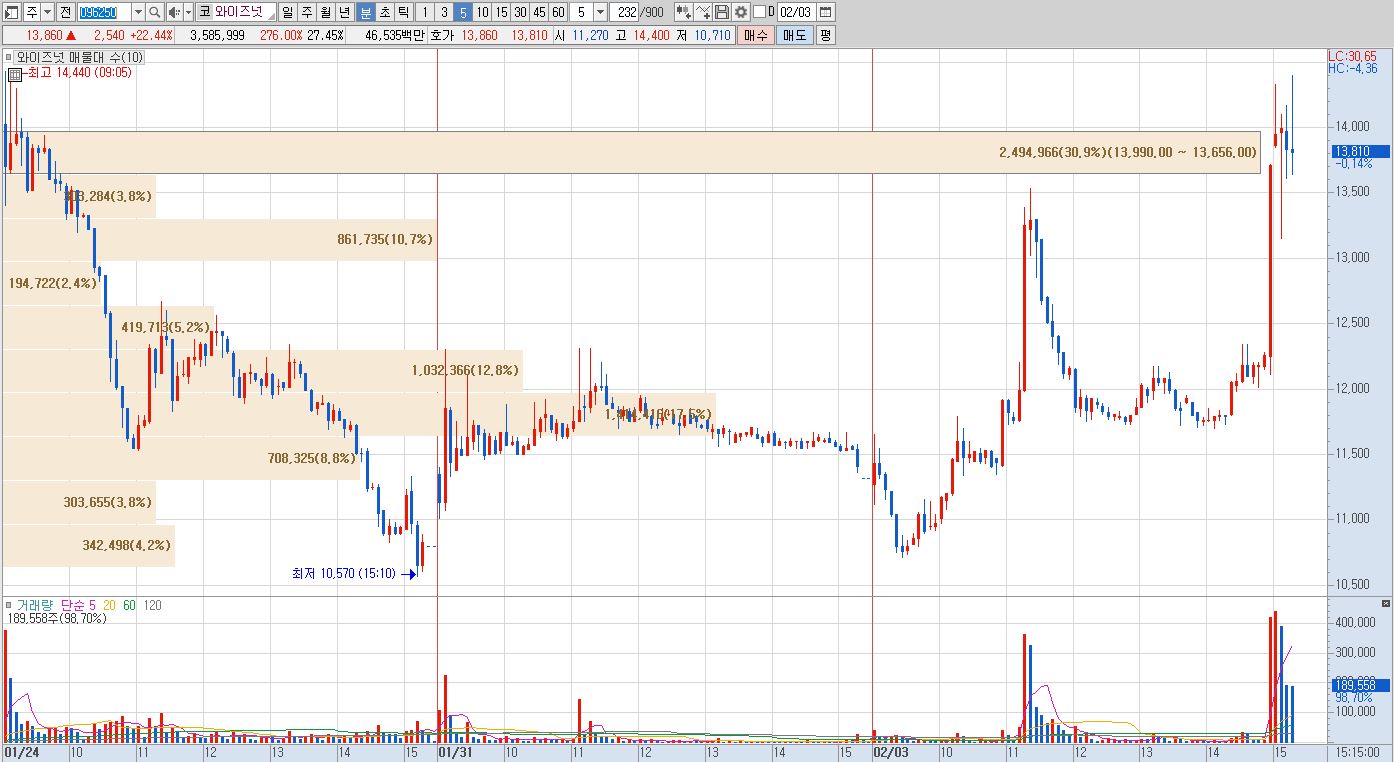Toggle the left panel layout icon
This screenshot has height=762, width=1394.
pyautogui.click(x=12, y=12)
